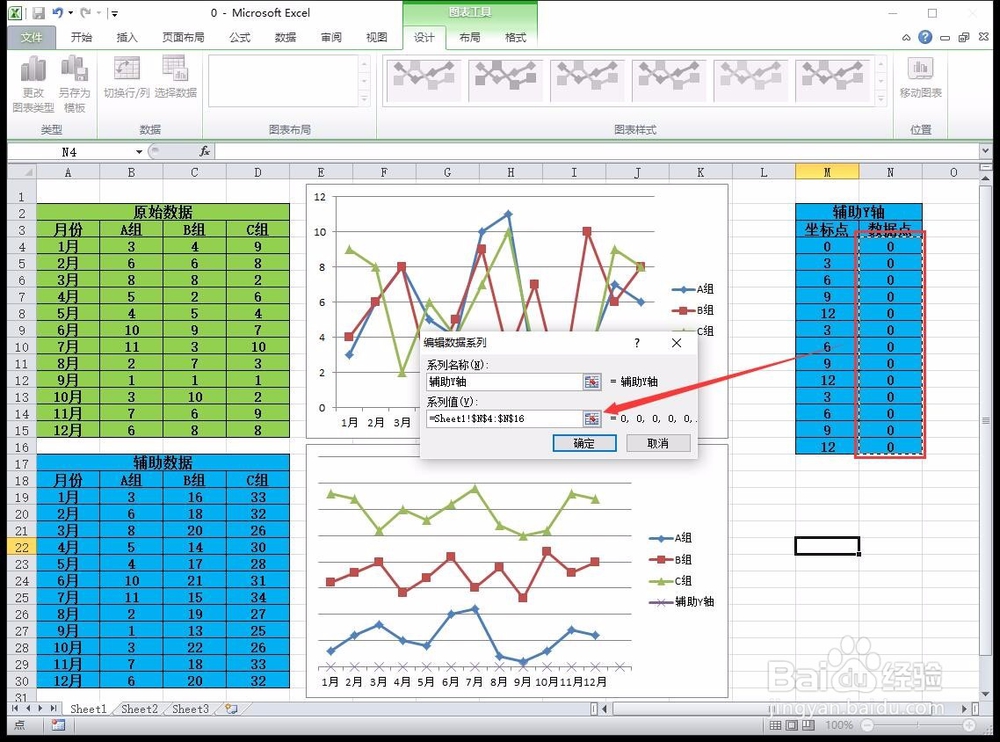The image size is (1000, 742).
Task: Switch to chart tools 格式 tab
Action: click(515, 38)
